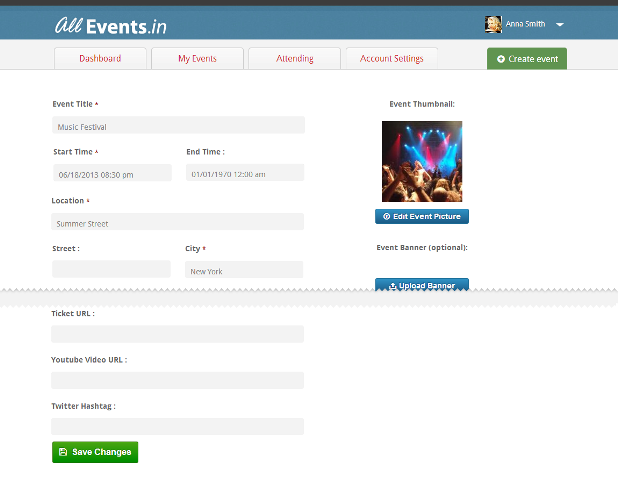Click the City field with New York

[x=244, y=269]
